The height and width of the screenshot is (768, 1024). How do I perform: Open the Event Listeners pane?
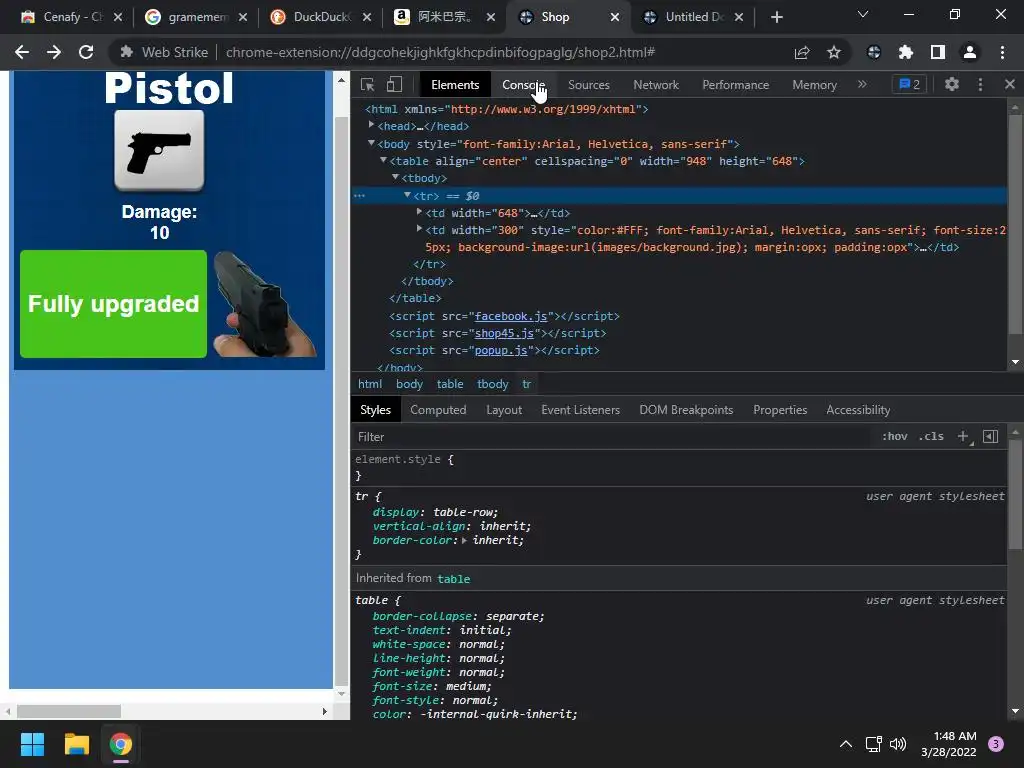[580, 410]
